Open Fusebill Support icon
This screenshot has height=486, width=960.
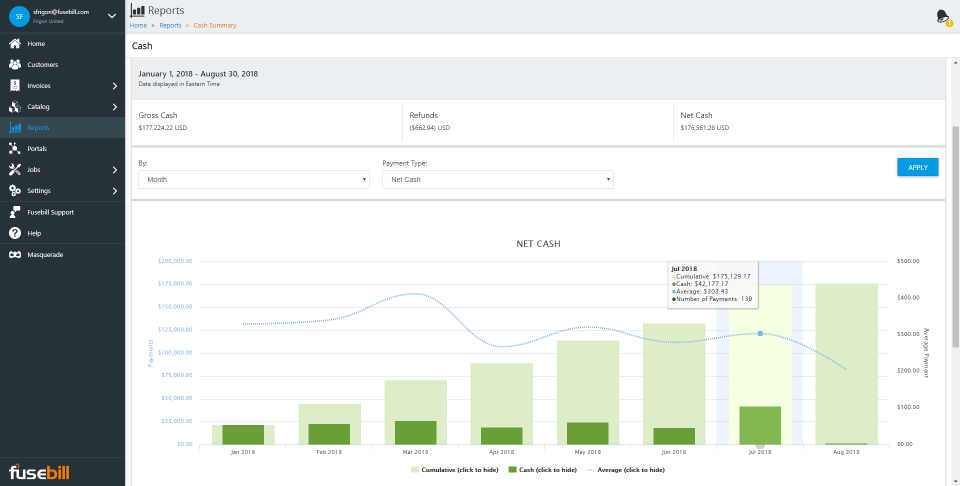pos(15,212)
